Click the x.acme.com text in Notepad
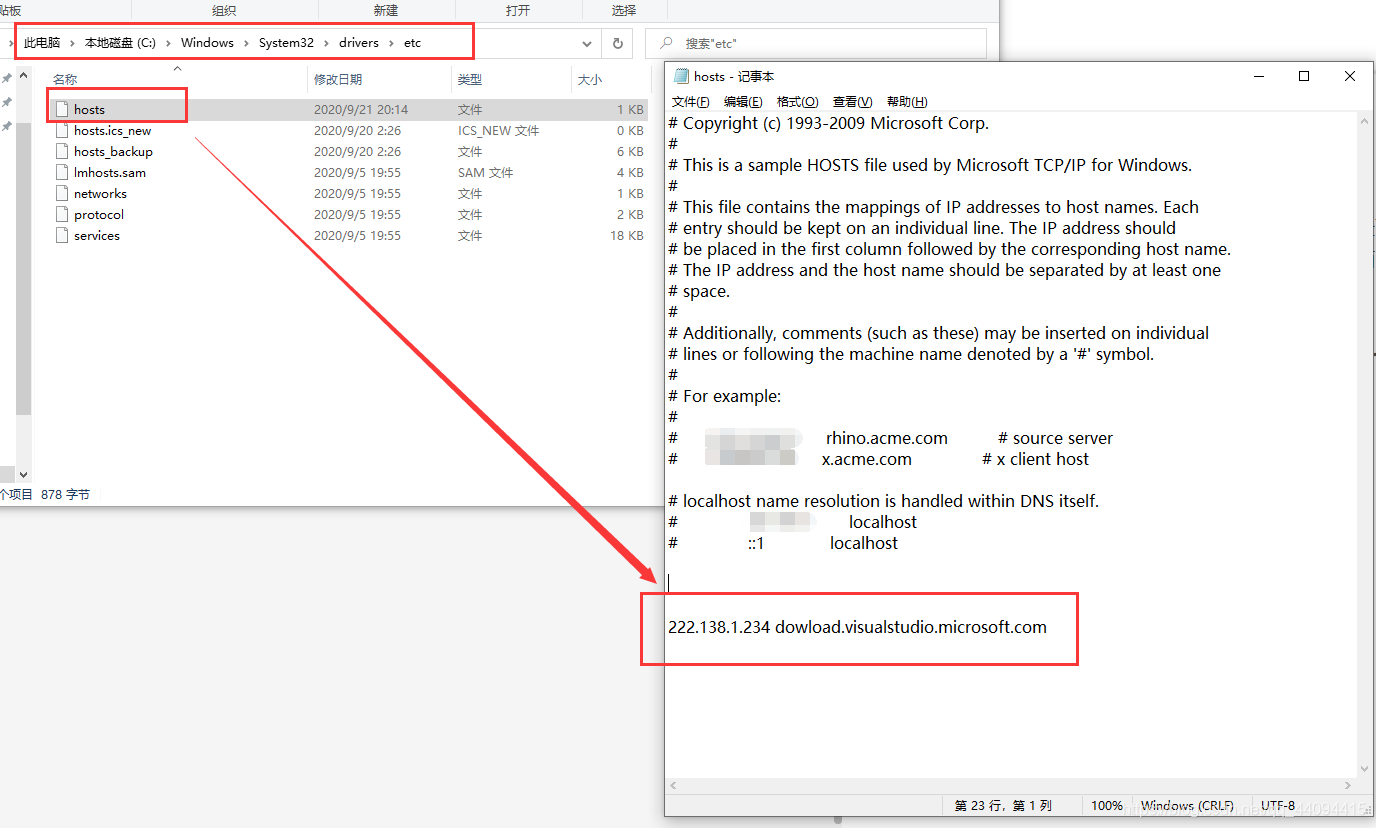This screenshot has height=828, width=1376. pyautogui.click(x=866, y=459)
